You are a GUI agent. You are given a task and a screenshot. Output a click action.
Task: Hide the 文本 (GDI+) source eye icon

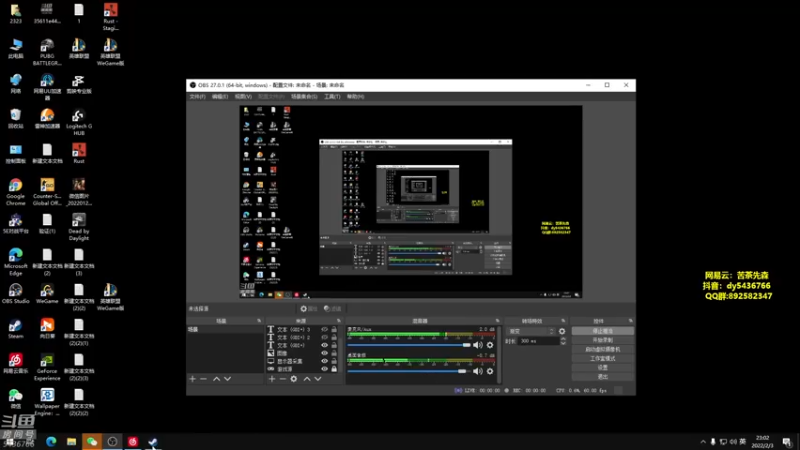pyautogui.click(x=324, y=345)
